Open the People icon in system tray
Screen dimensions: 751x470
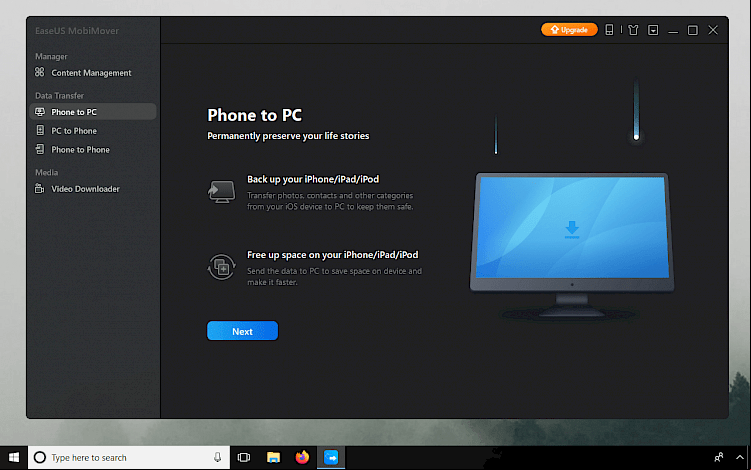point(719,458)
